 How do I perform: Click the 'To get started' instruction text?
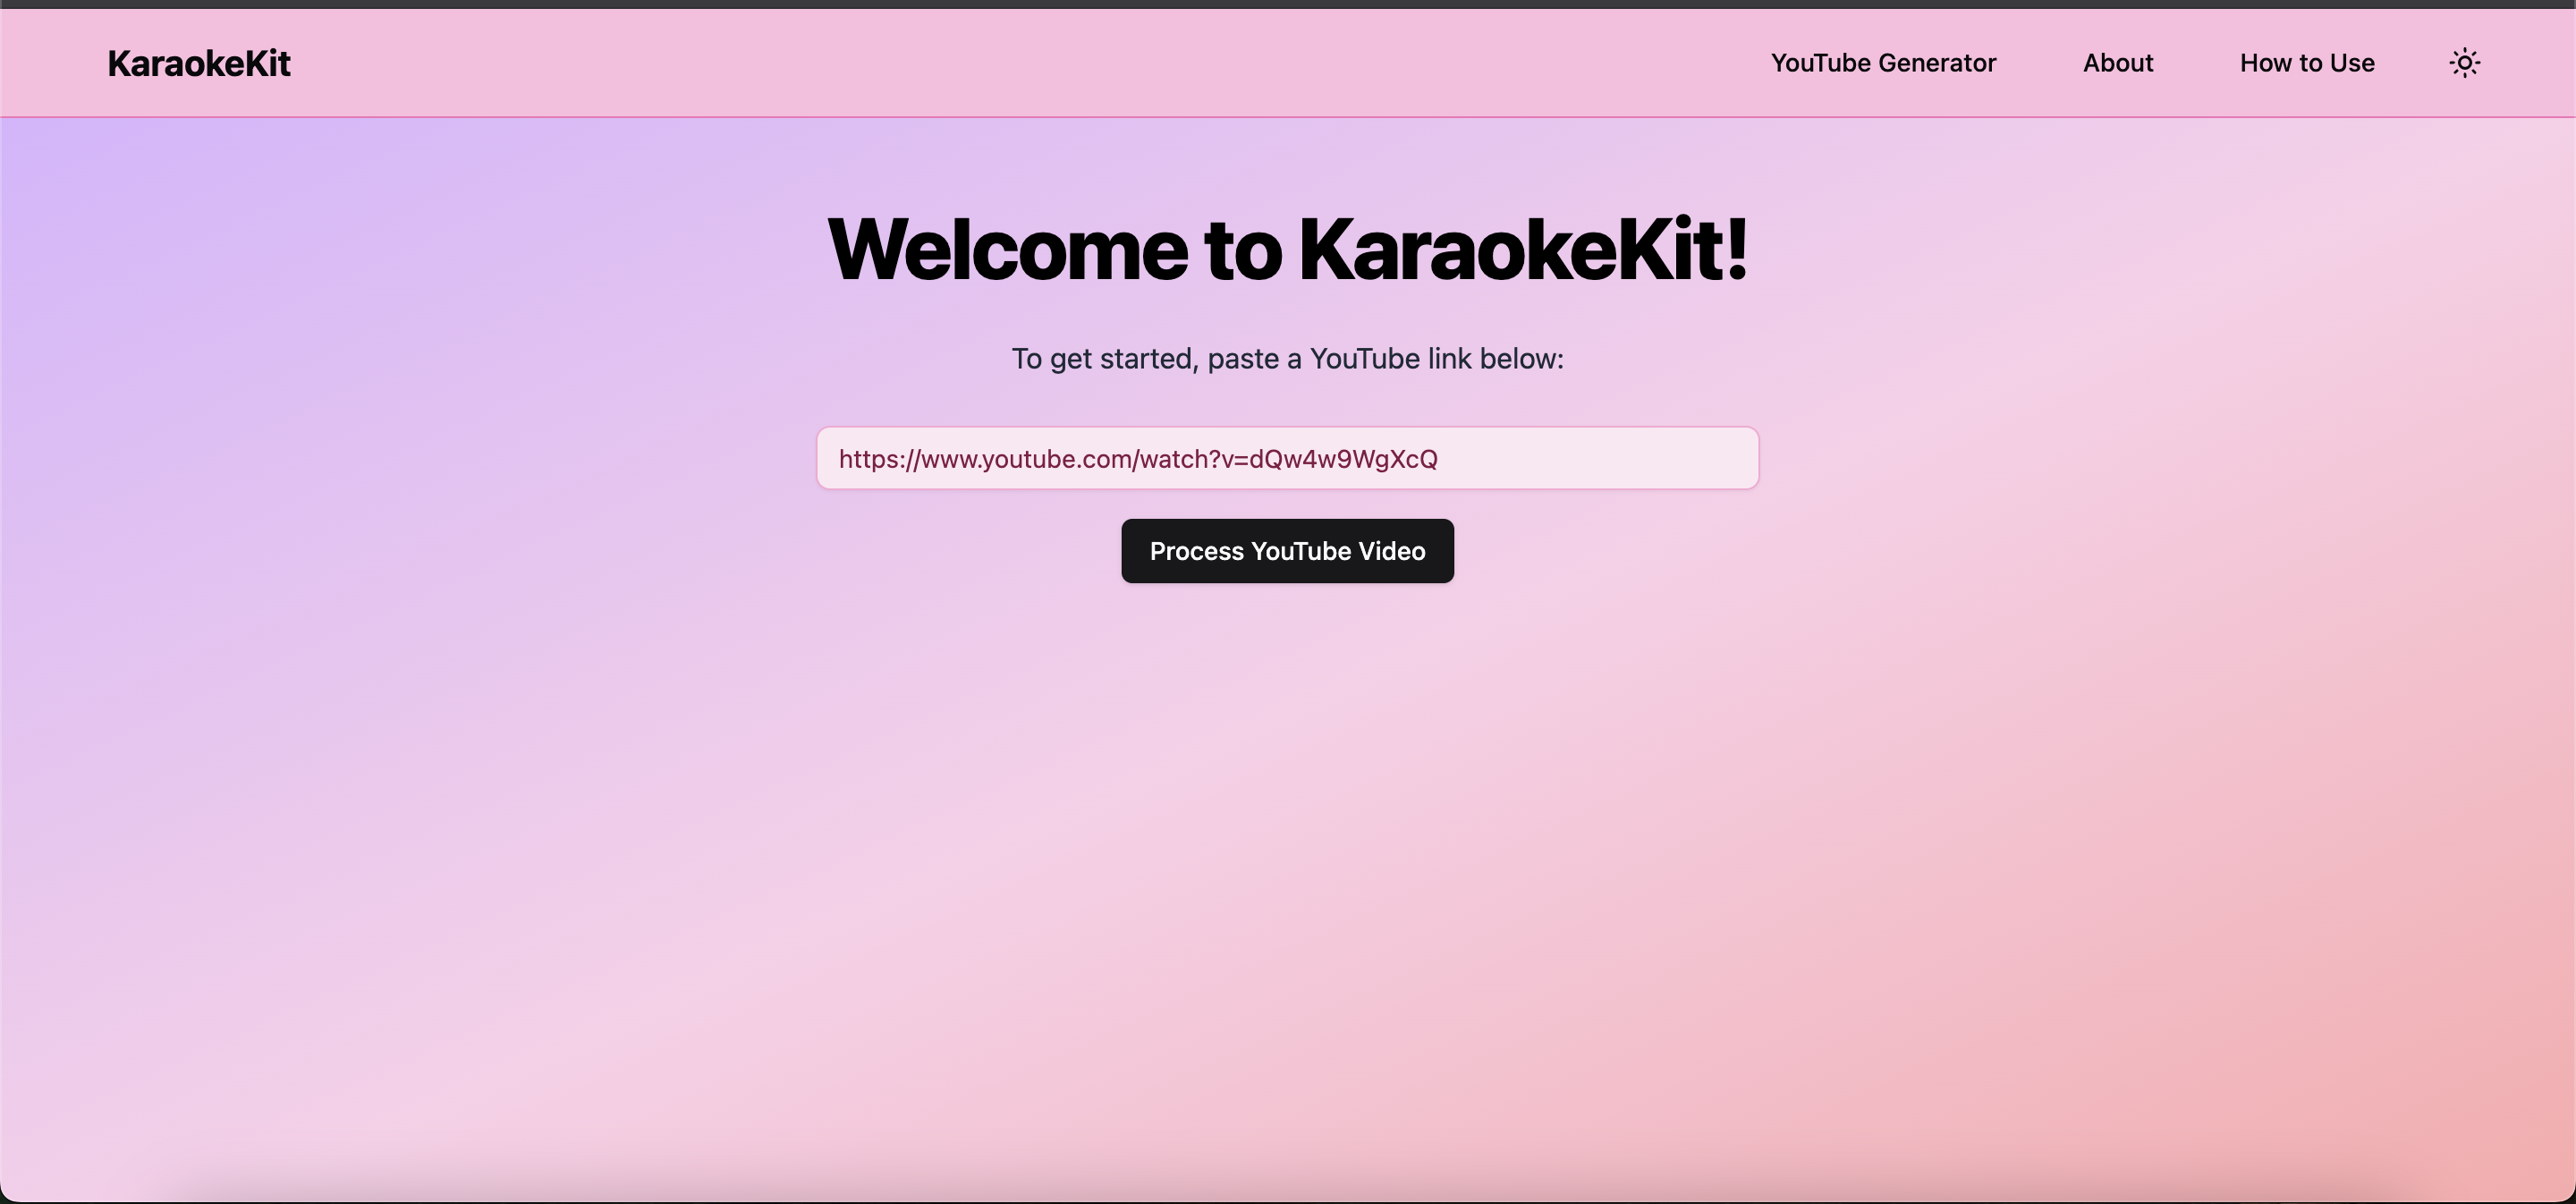tap(1104, 359)
